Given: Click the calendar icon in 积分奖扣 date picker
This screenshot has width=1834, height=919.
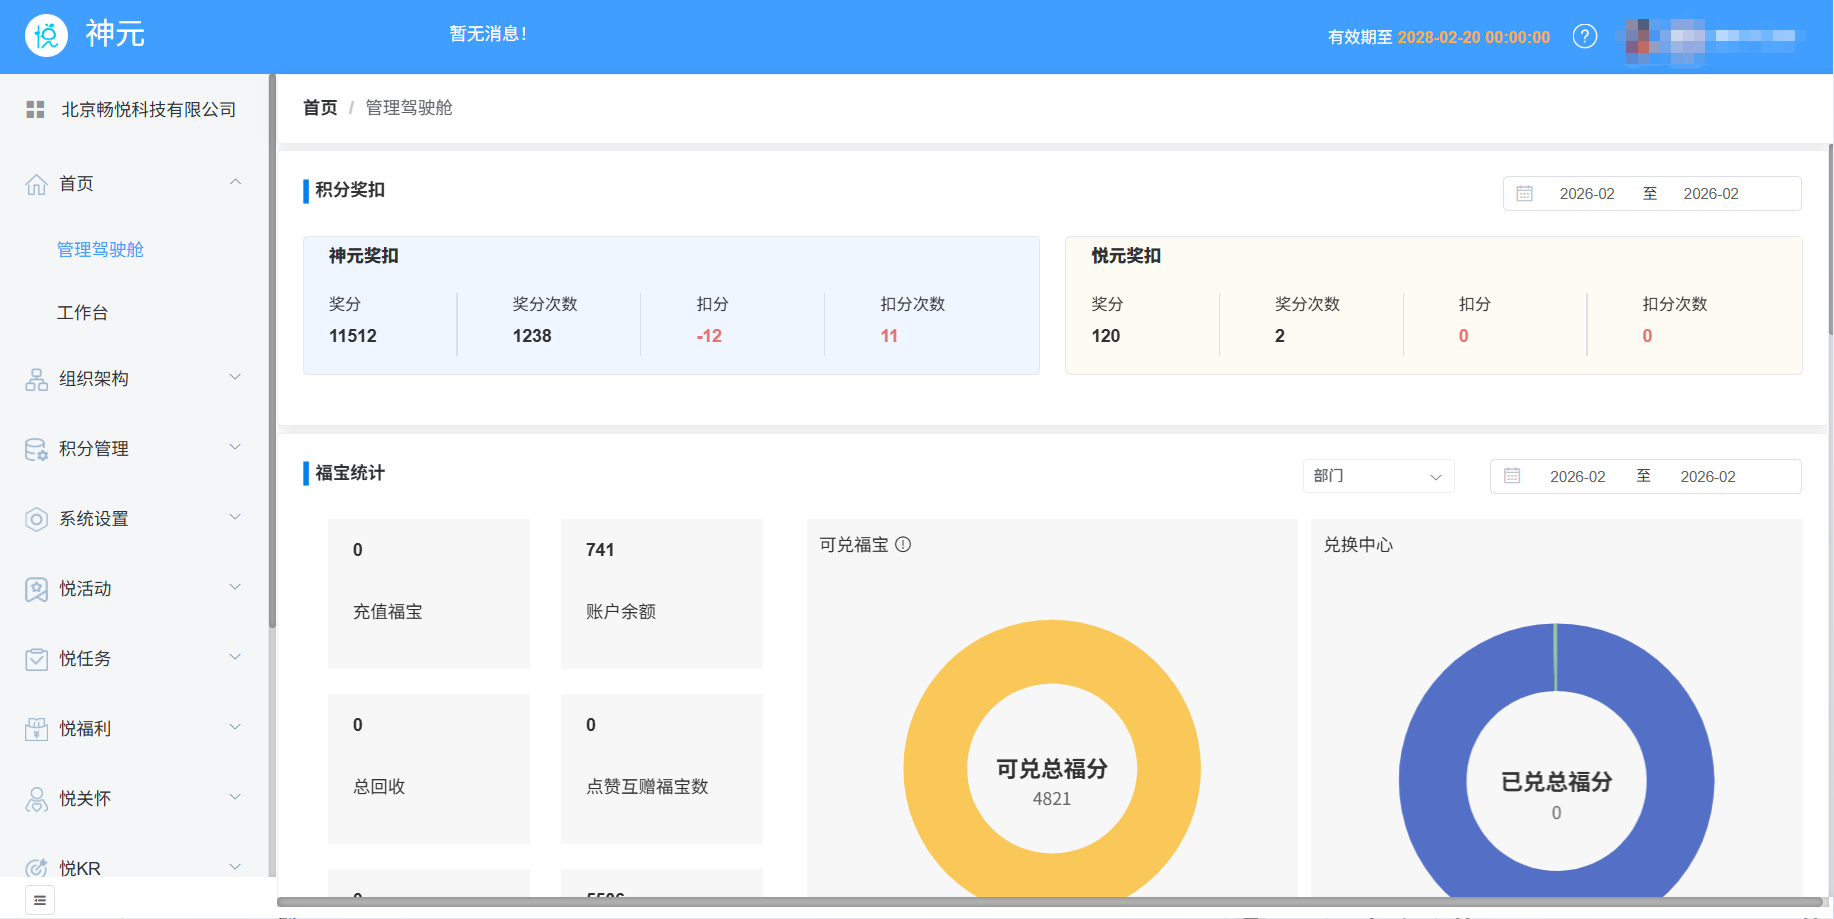Looking at the screenshot, I should pos(1524,193).
